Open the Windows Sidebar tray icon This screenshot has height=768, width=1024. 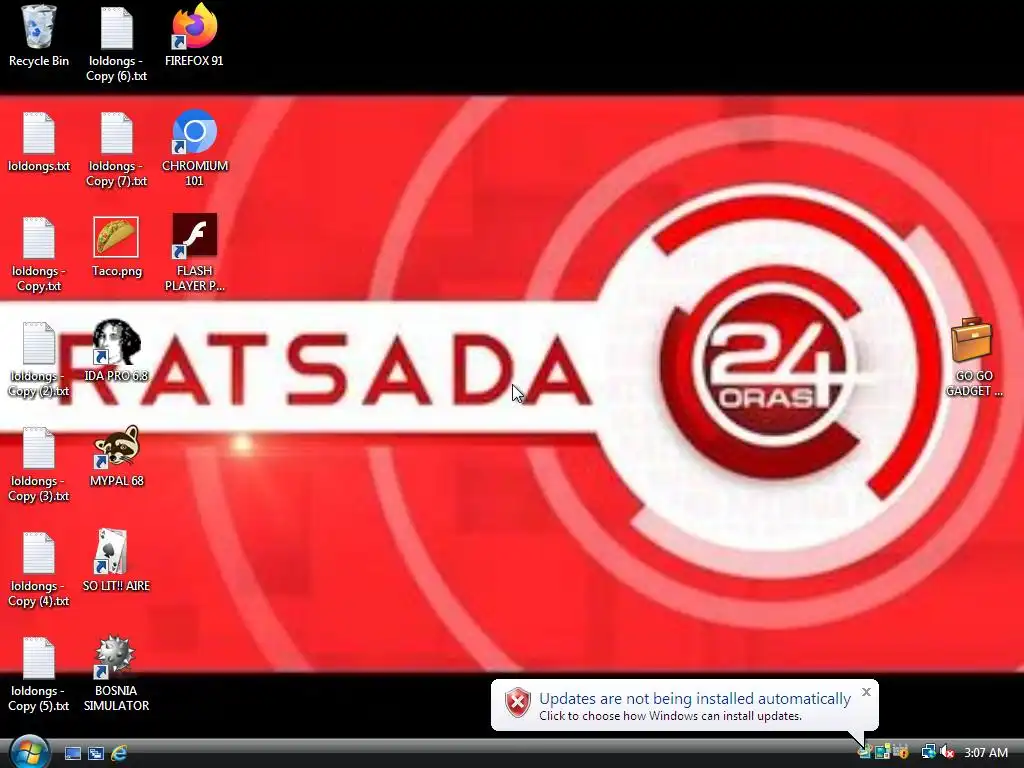pyautogui.click(x=883, y=752)
